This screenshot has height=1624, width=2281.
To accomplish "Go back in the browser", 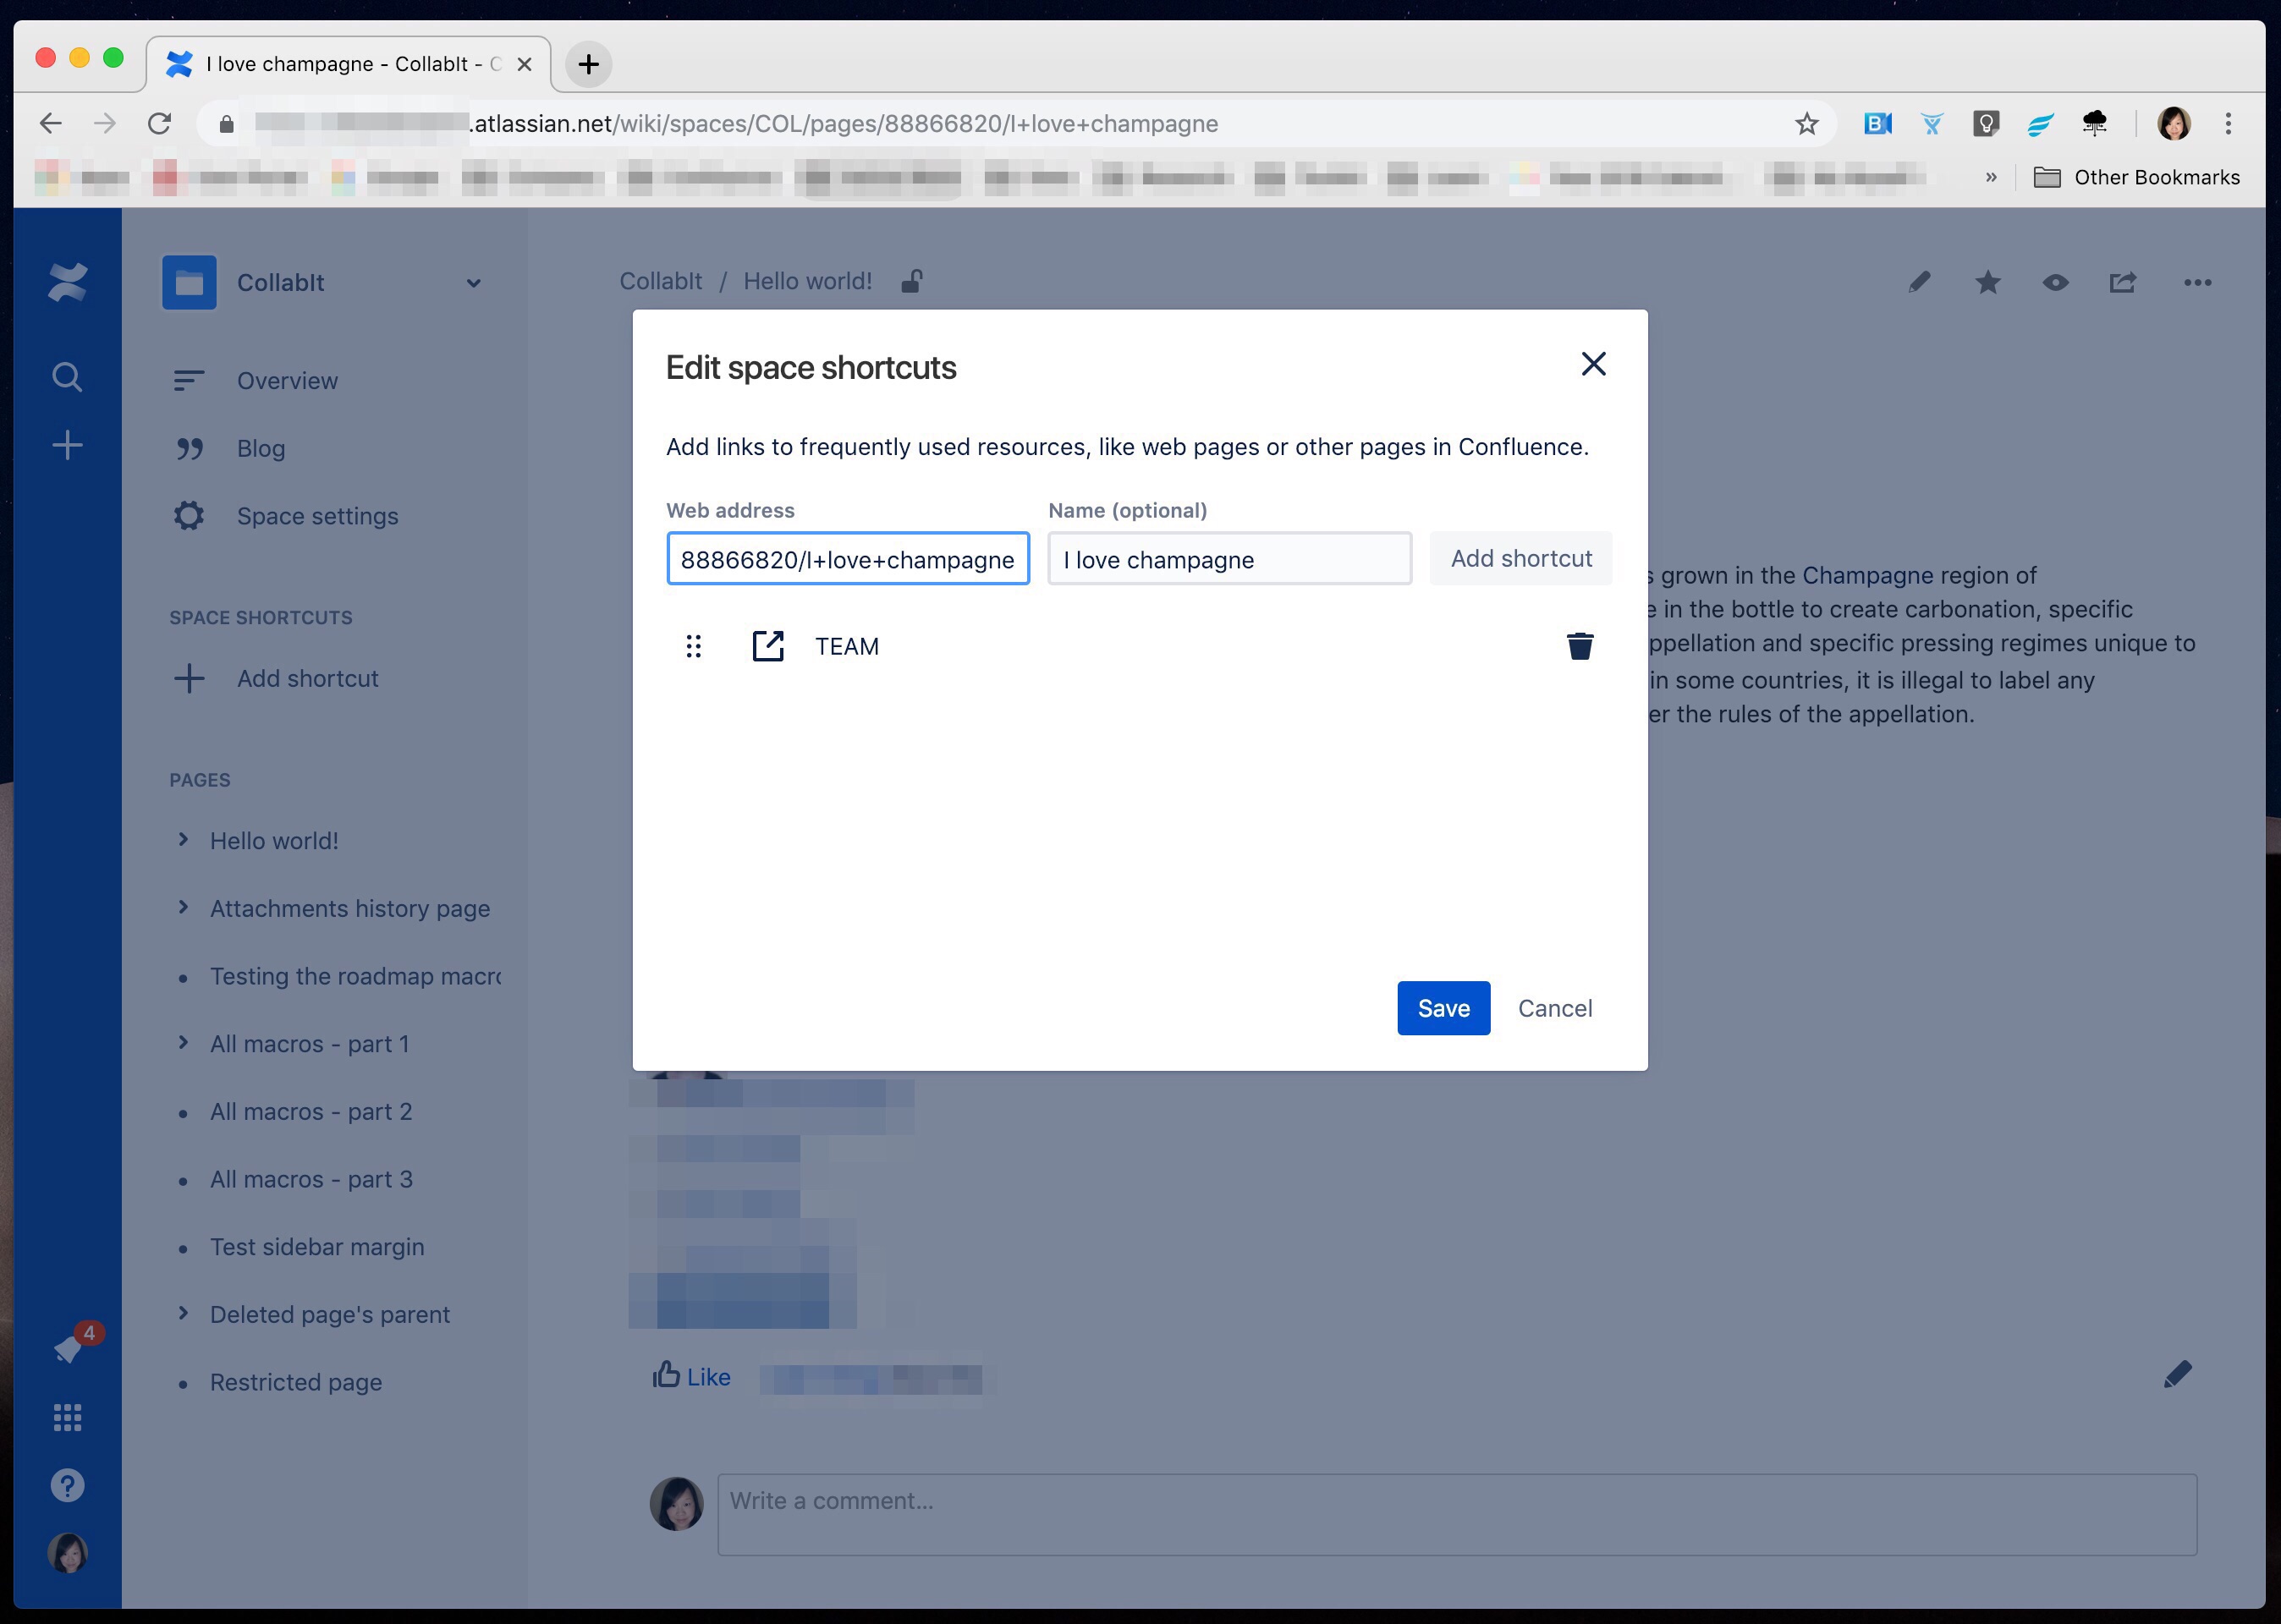I will [50, 123].
